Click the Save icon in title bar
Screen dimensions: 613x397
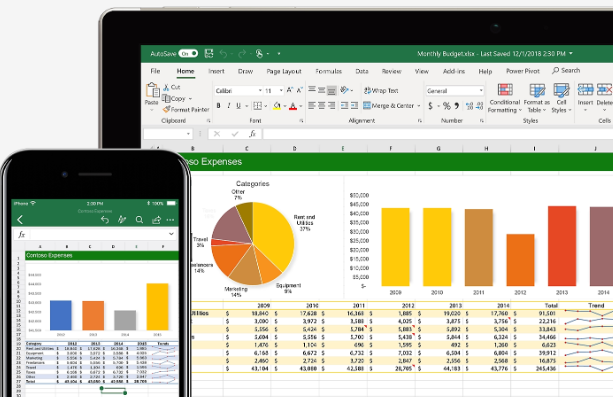tap(209, 54)
